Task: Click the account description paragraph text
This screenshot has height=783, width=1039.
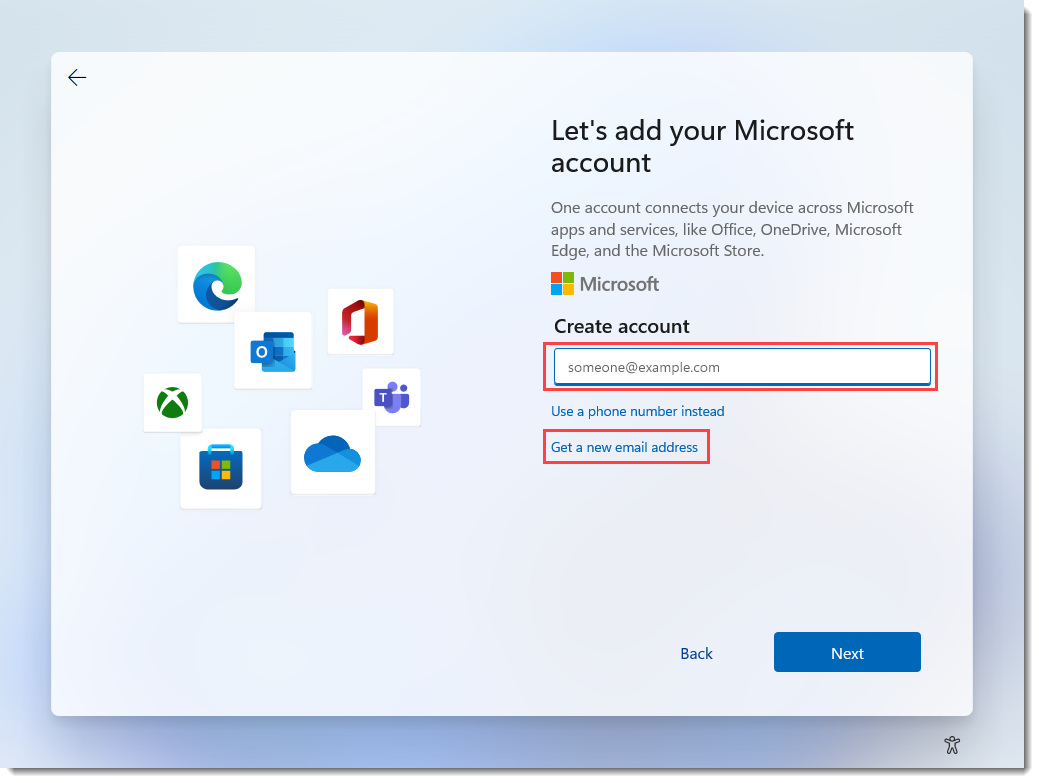Action: click(x=732, y=228)
